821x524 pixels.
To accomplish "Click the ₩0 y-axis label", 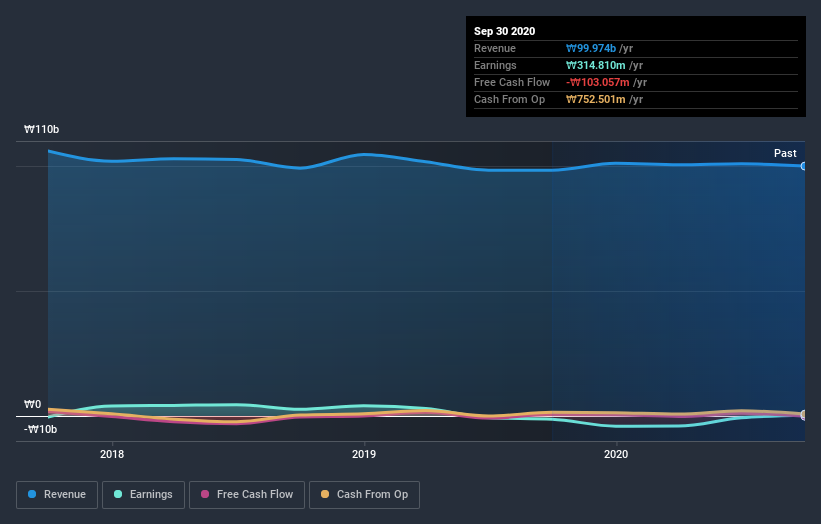I will point(32,404).
